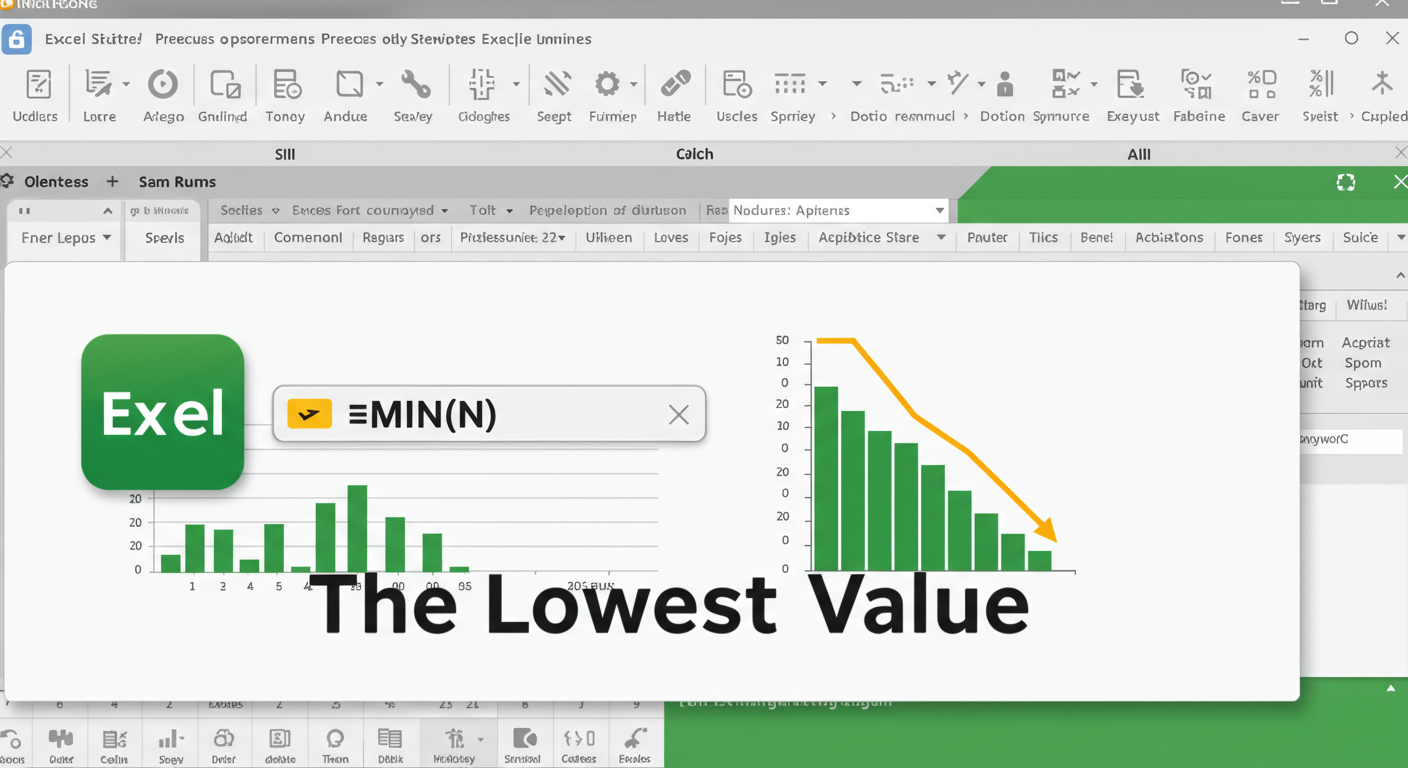The height and width of the screenshot is (768, 1408).
Task: Click the Fabeine toolbar icon
Action: [1196, 85]
